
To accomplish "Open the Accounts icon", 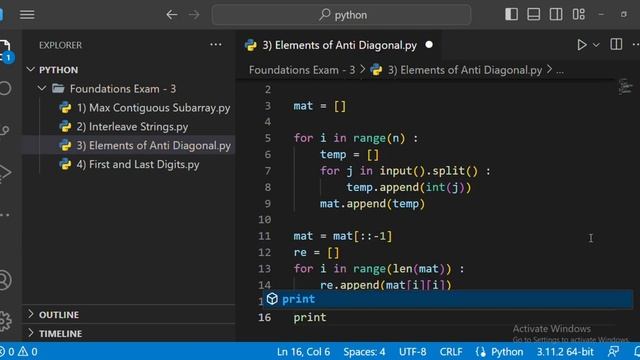I will [x=5, y=280].
